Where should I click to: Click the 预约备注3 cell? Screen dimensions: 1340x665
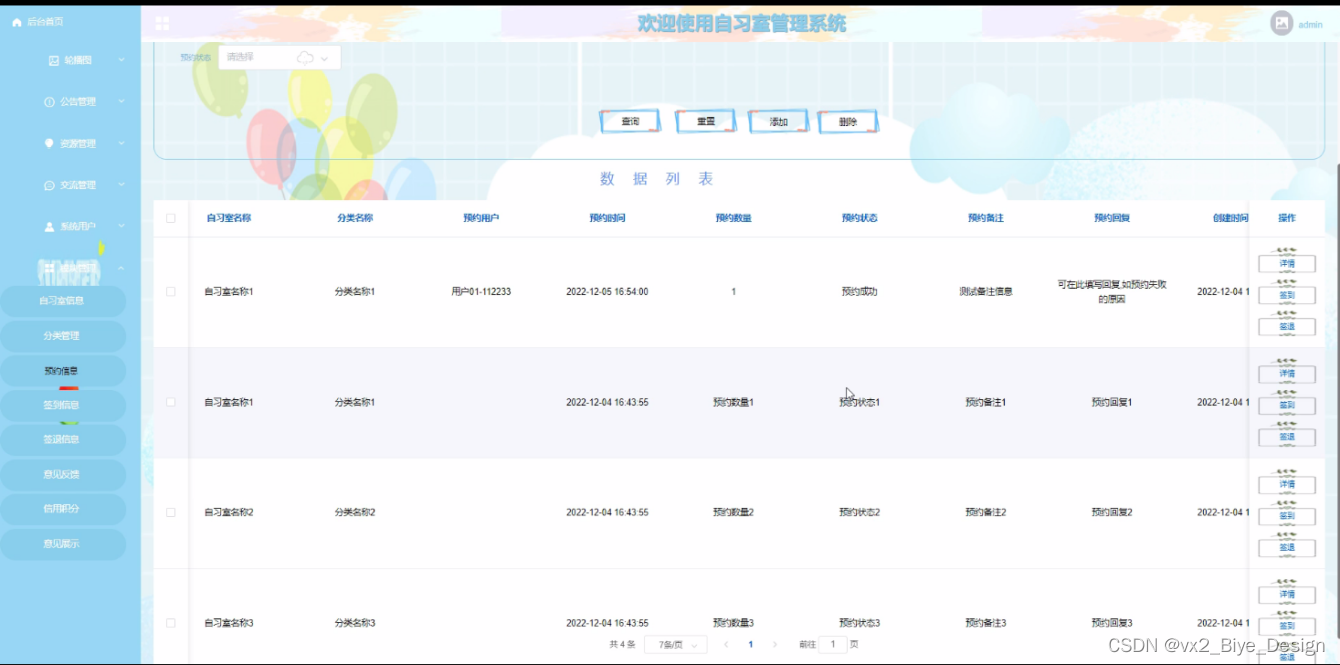985,623
